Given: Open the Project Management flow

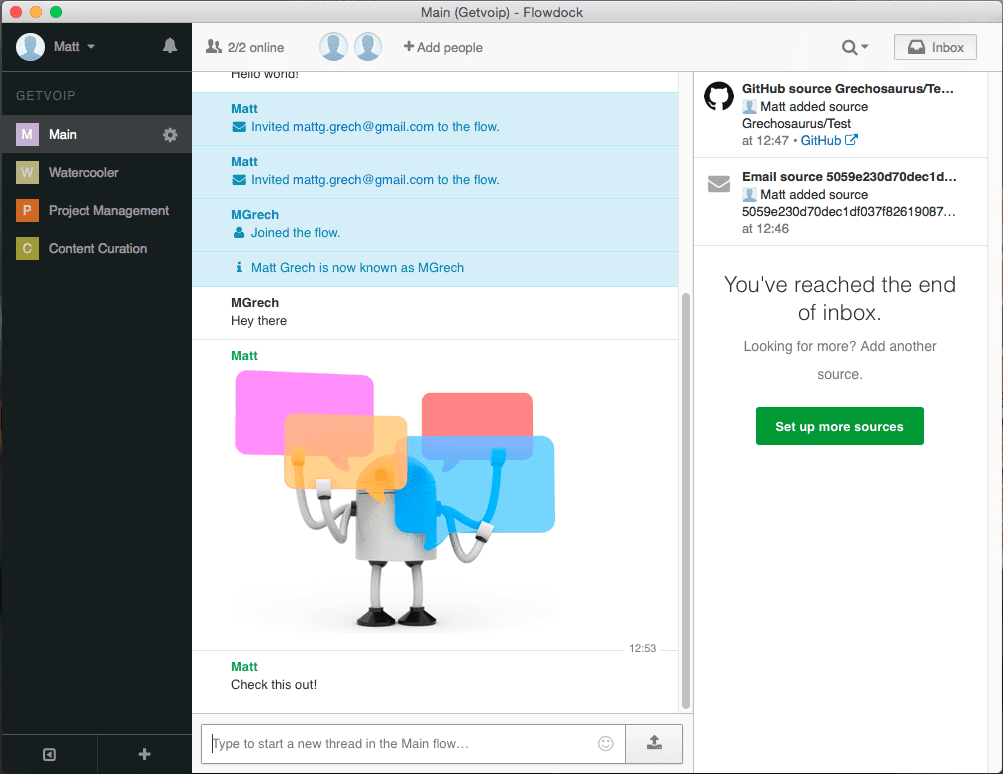Looking at the screenshot, I should 108,211.
